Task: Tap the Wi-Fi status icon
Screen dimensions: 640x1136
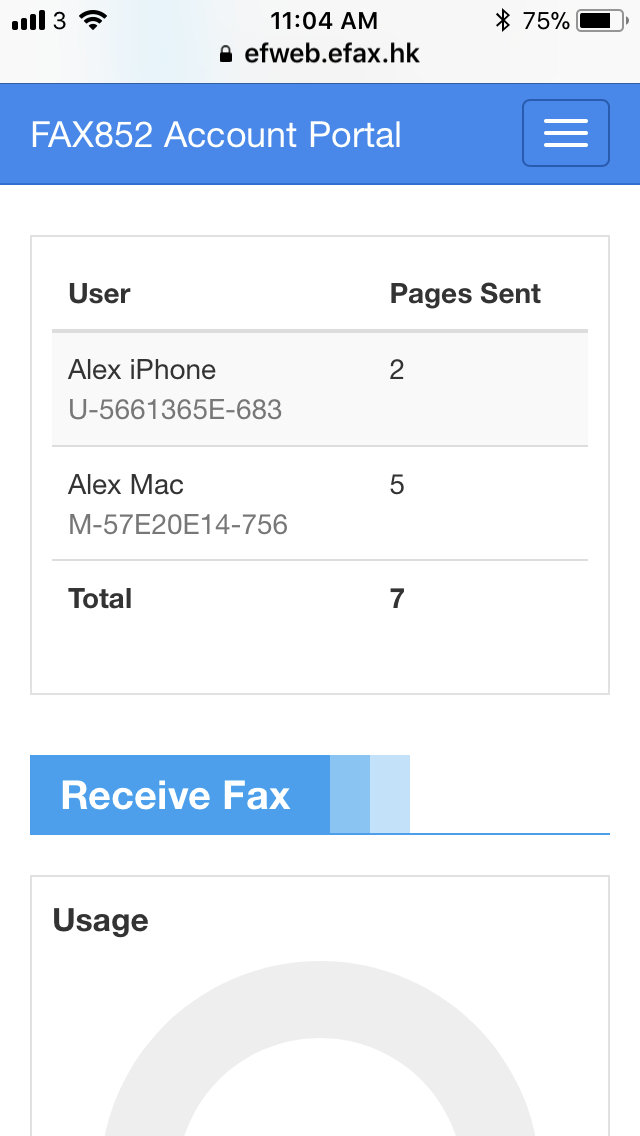Action: click(92, 21)
